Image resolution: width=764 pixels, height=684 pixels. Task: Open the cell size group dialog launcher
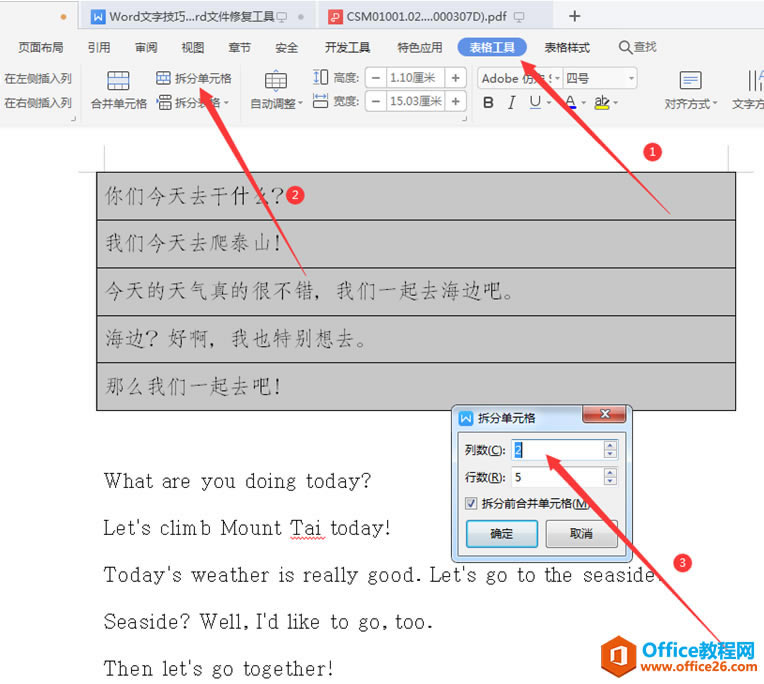coord(465,118)
